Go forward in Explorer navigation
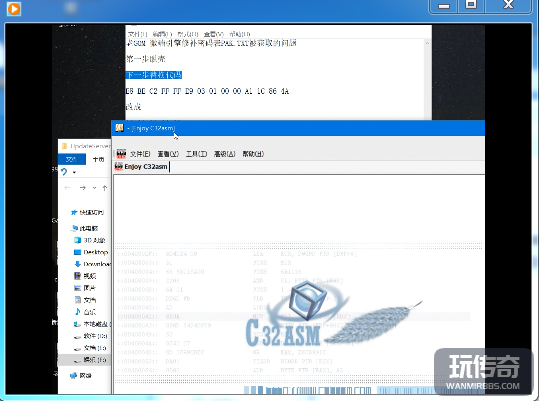 [82, 188]
